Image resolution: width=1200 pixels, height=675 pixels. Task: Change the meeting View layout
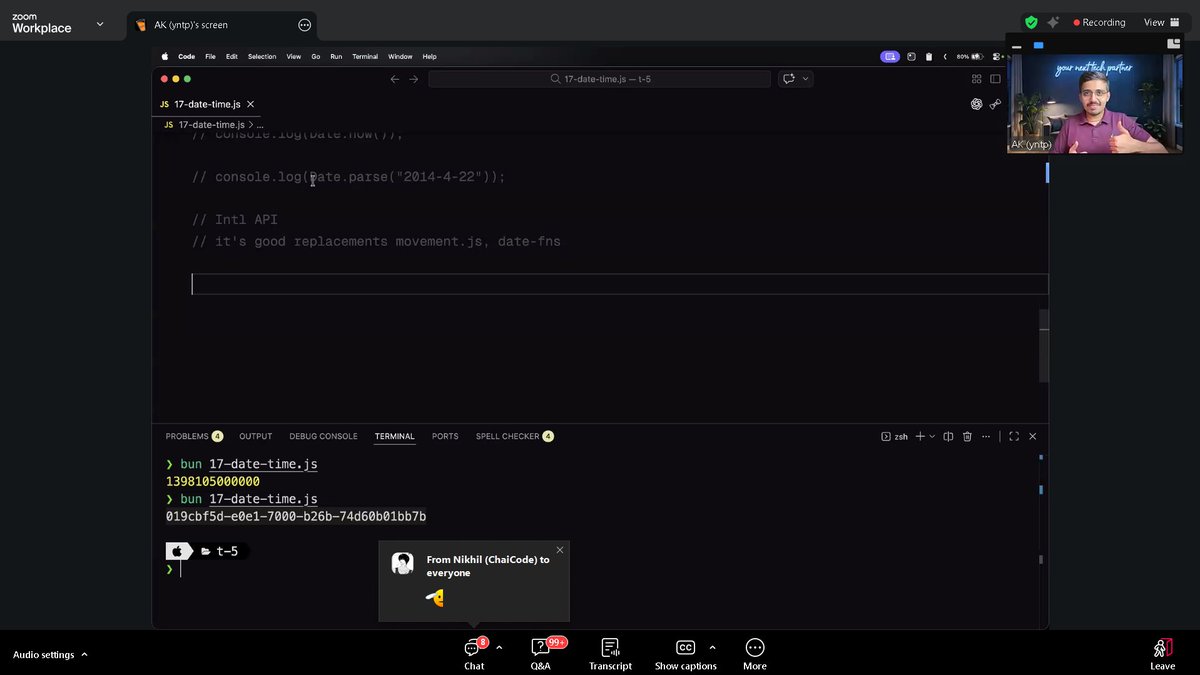(x=1160, y=22)
